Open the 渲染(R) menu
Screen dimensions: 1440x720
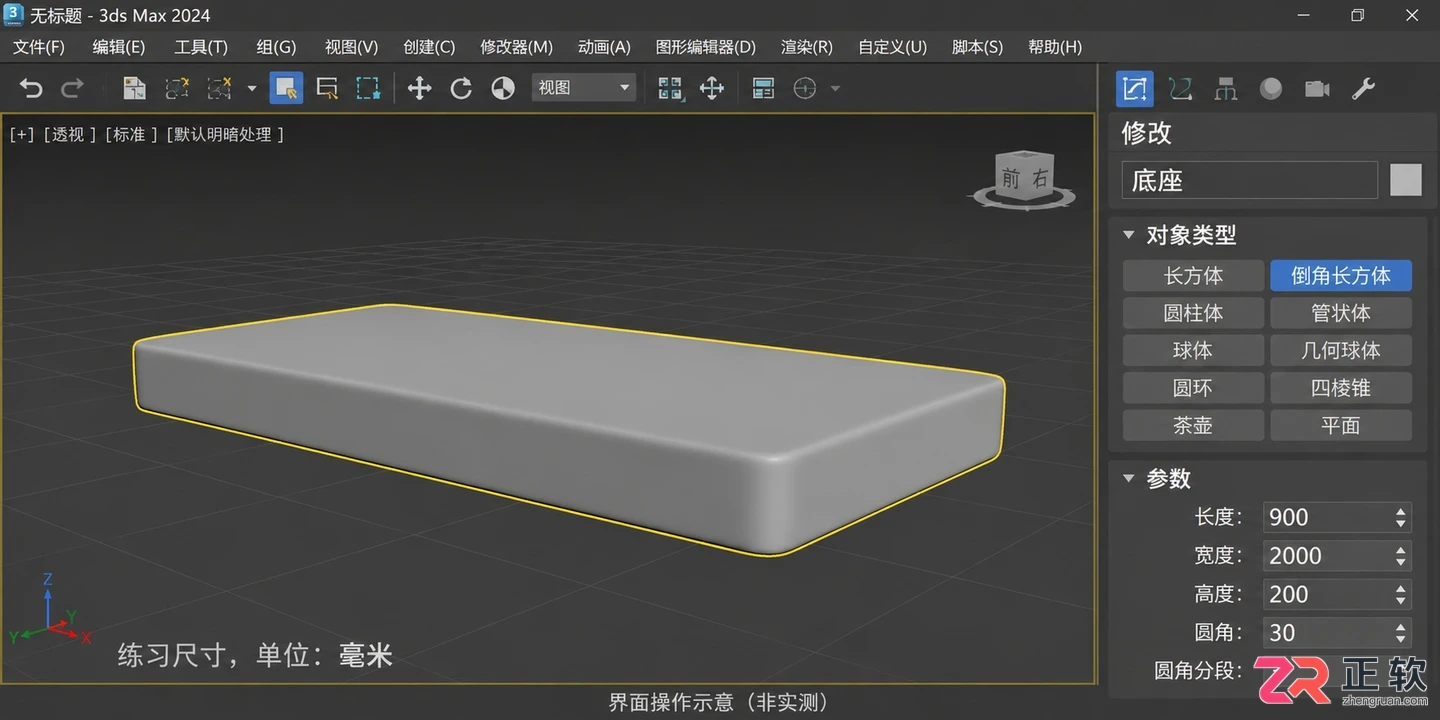[807, 47]
